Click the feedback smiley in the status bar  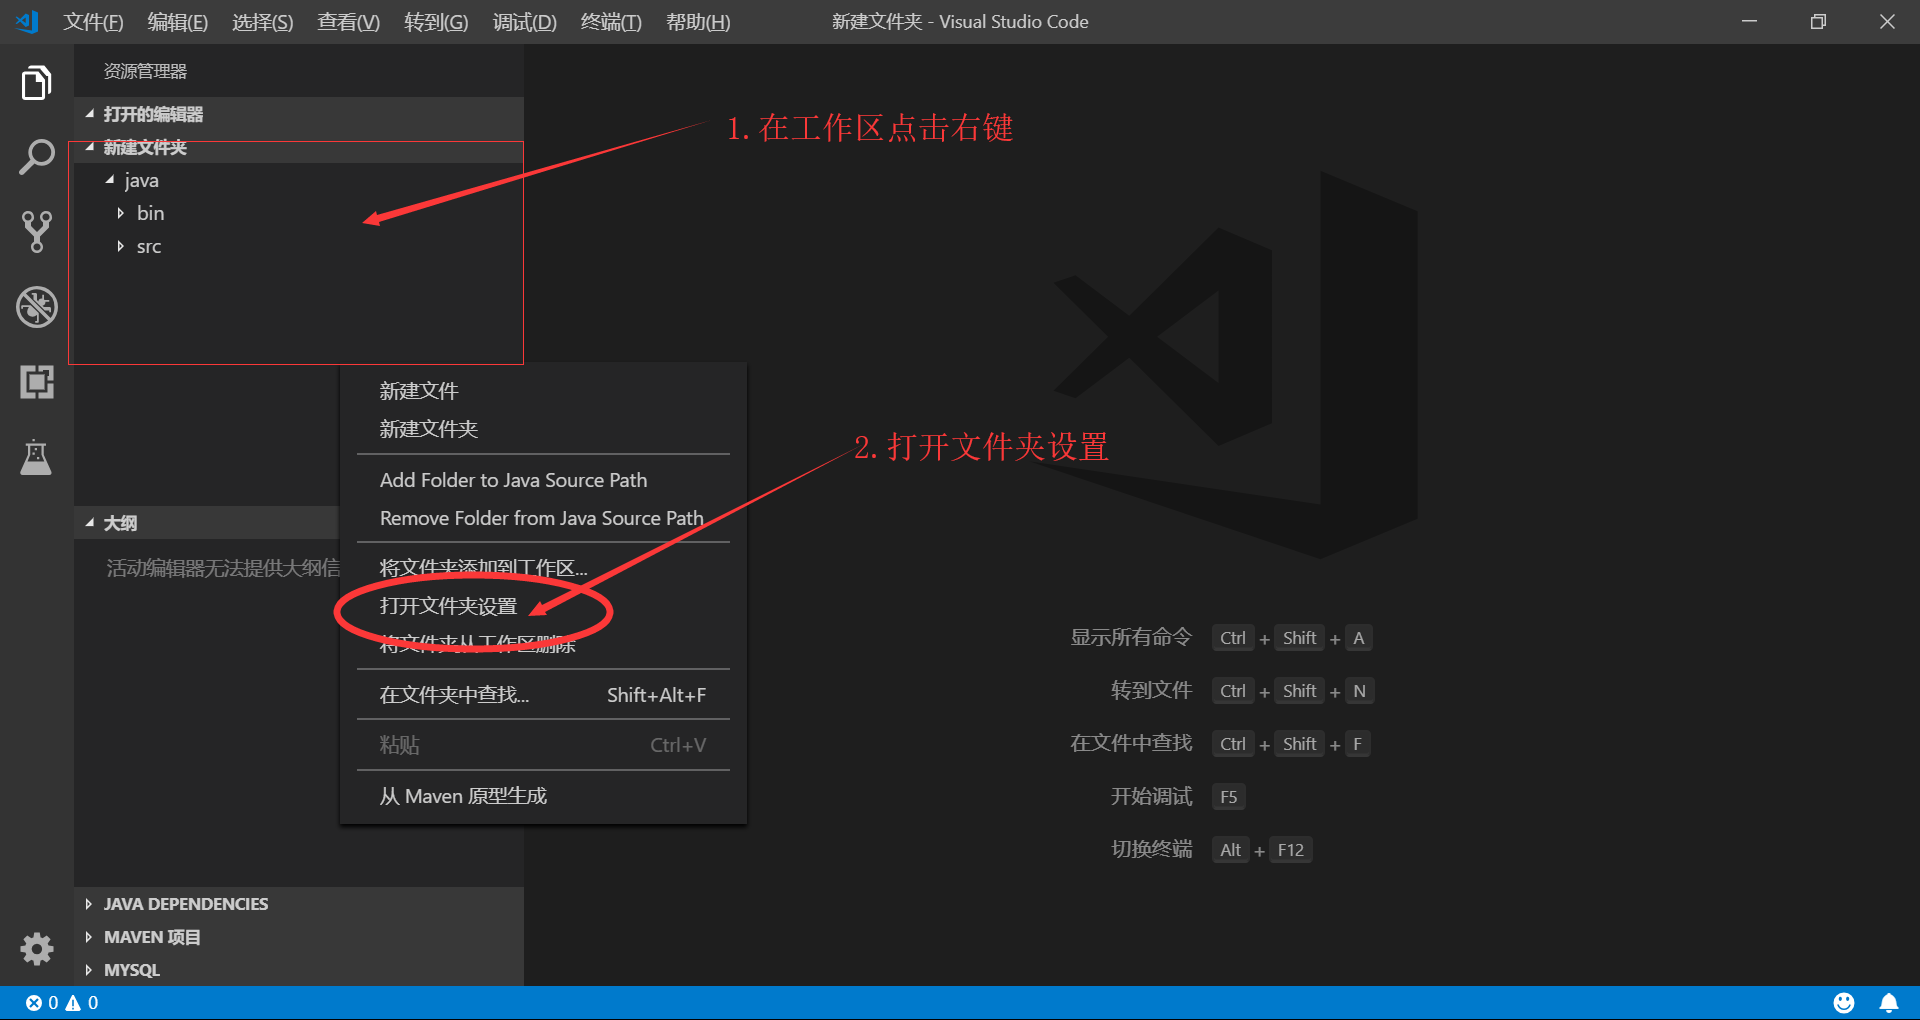[x=1844, y=1002]
